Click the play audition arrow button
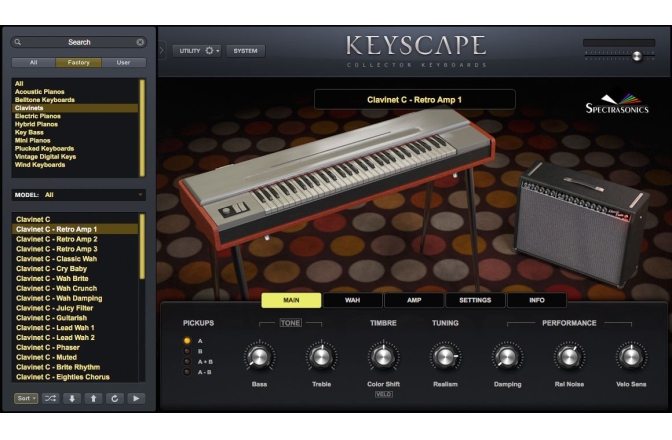This screenshot has height=440, width=672. pyautogui.click(x=136, y=398)
